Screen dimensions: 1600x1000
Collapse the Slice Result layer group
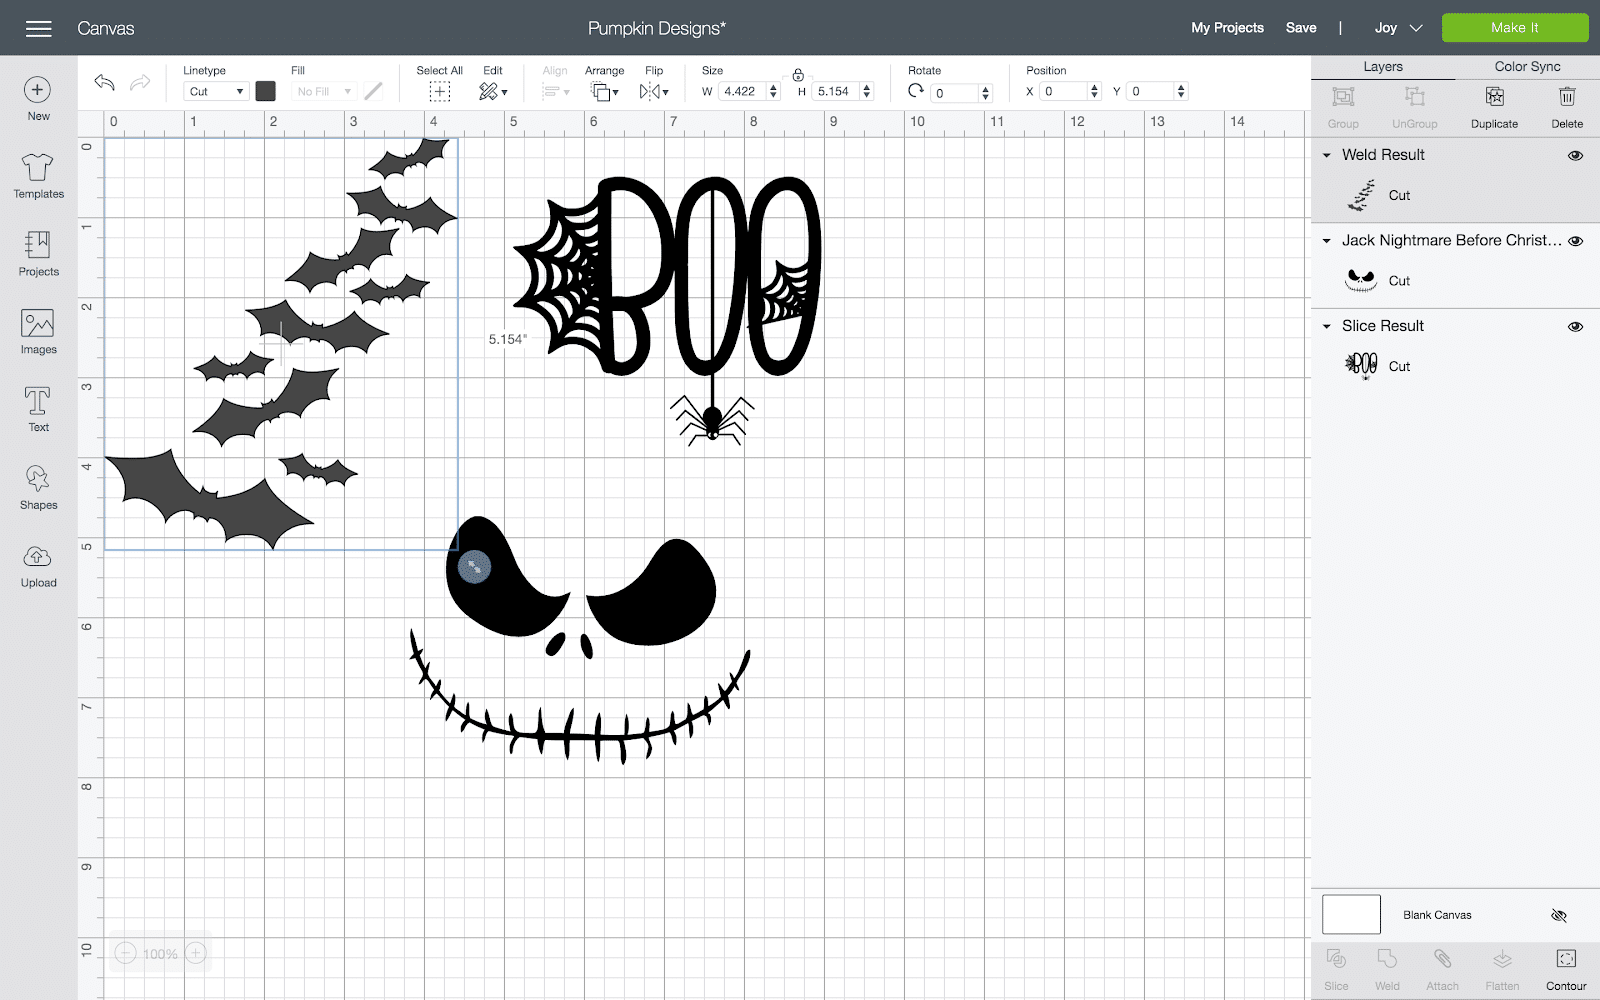click(1327, 326)
